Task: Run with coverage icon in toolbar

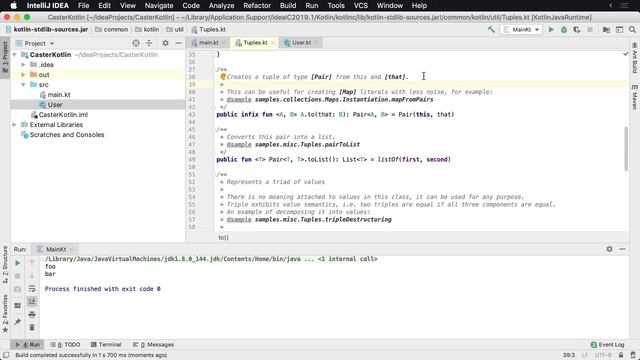Action: coord(577,29)
